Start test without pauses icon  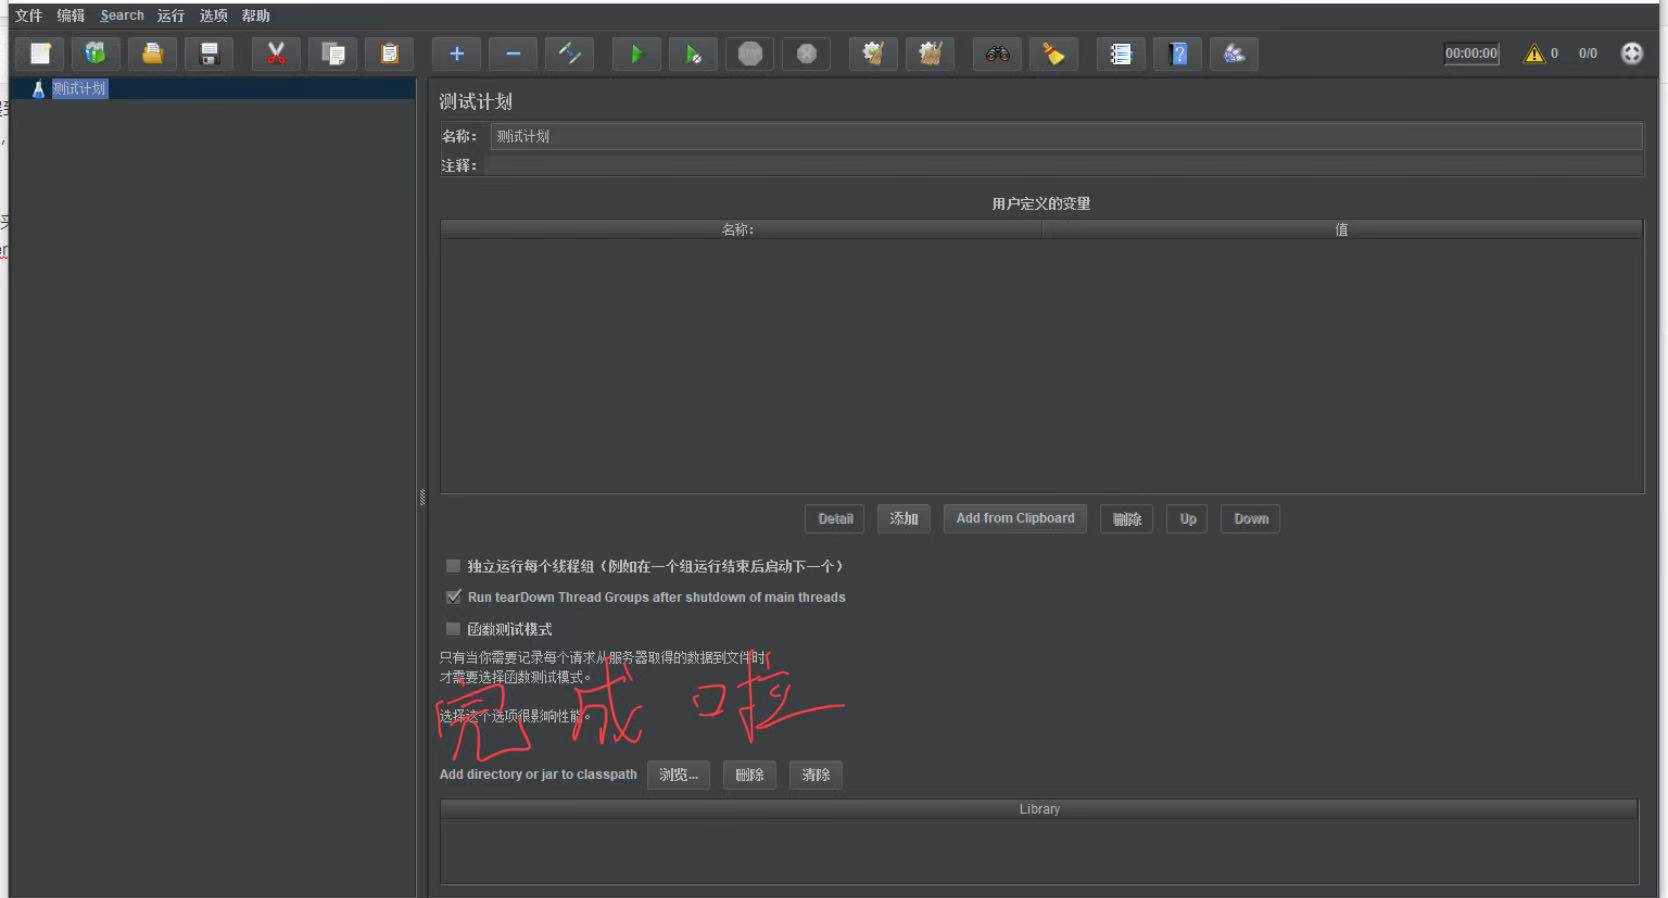693,54
